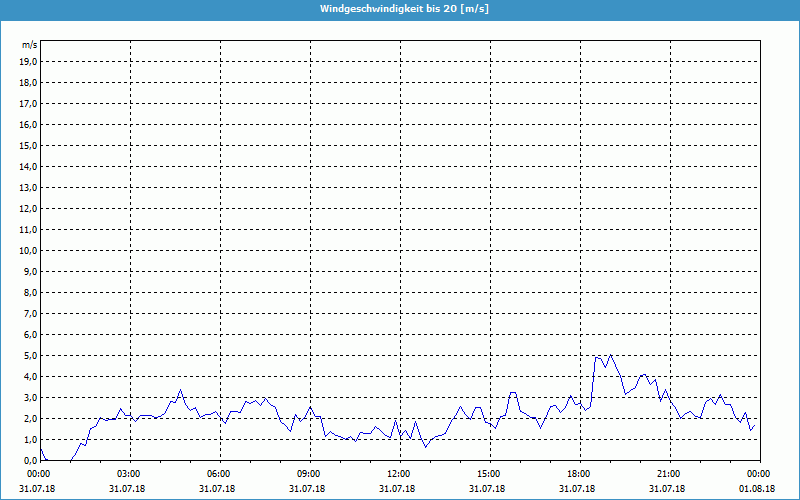This screenshot has height=500, width=800.
Task: Click the 15:00 time axis label
Action: tap(488, 474)
